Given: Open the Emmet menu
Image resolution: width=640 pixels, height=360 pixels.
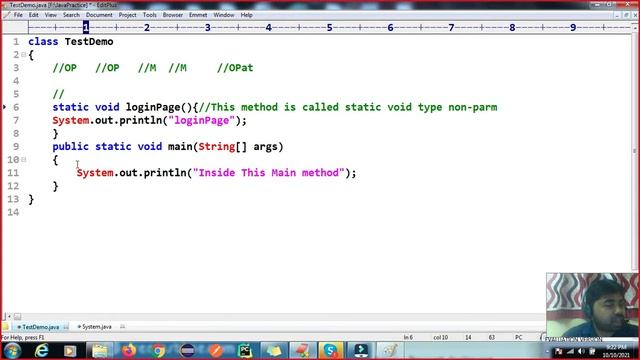Looking at the screenshot, I should pos(198,15).
